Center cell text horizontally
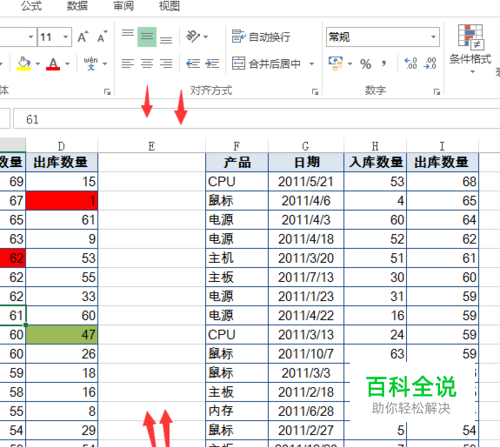Viewport: 500px width, 447px height. (x=147, y=63)
